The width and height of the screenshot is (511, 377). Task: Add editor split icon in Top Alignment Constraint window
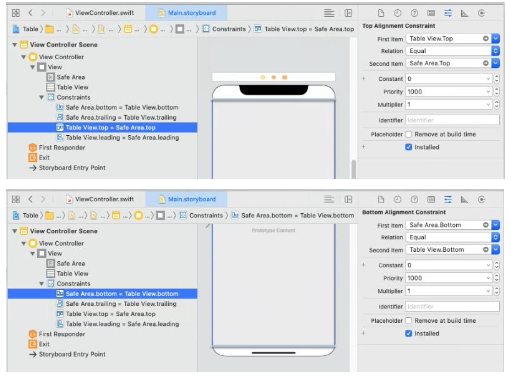coord(348,13)
